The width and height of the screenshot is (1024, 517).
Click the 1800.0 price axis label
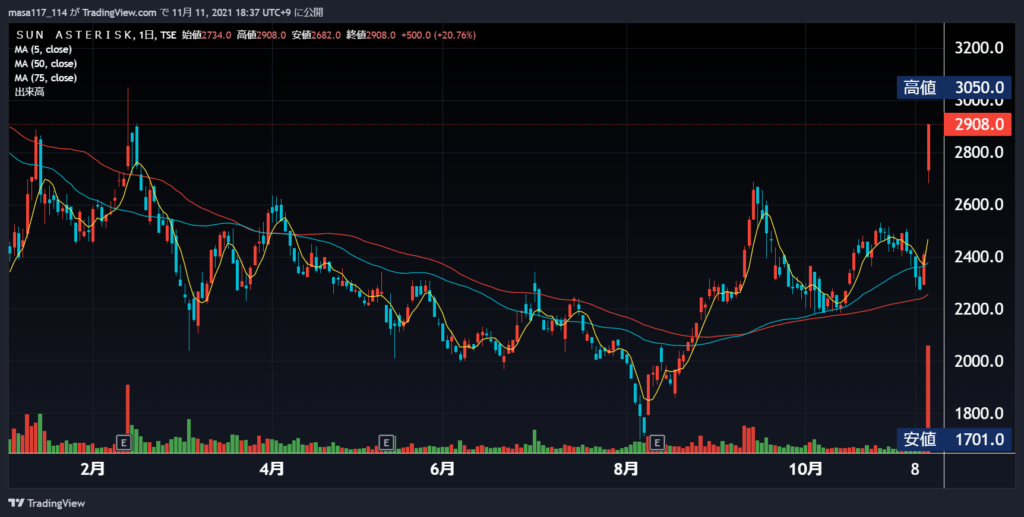979,413
